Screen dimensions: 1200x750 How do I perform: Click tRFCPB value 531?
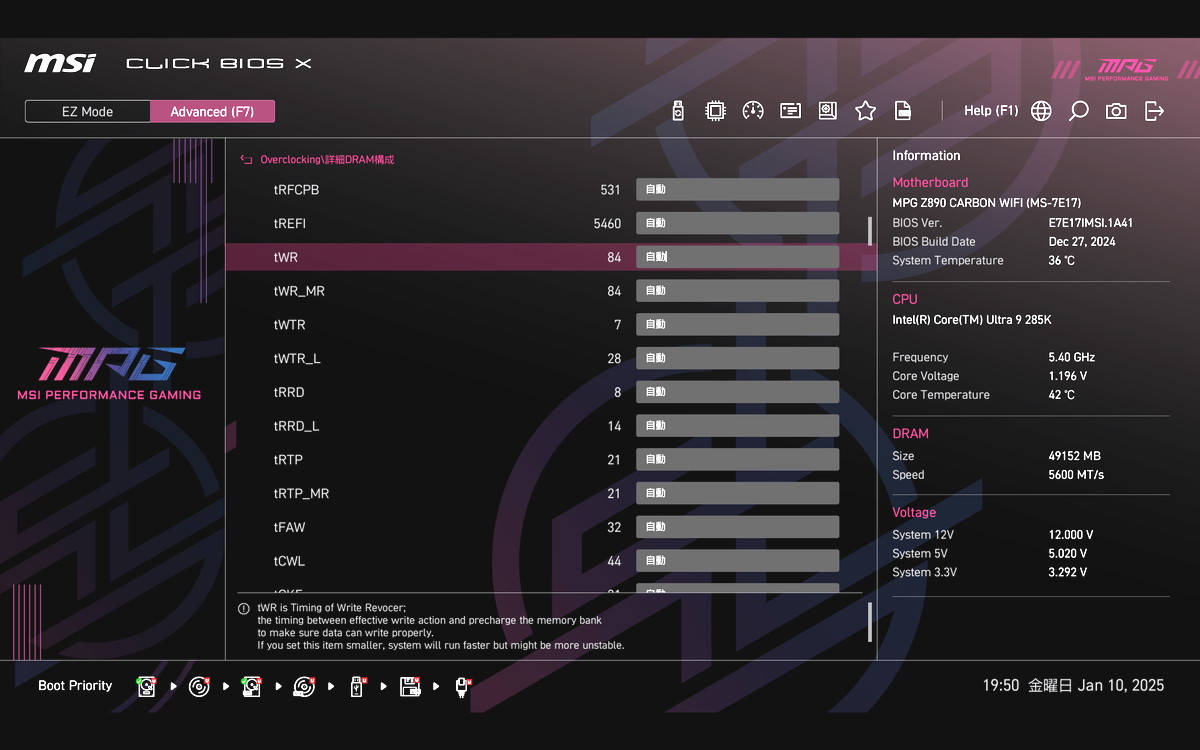611,190
